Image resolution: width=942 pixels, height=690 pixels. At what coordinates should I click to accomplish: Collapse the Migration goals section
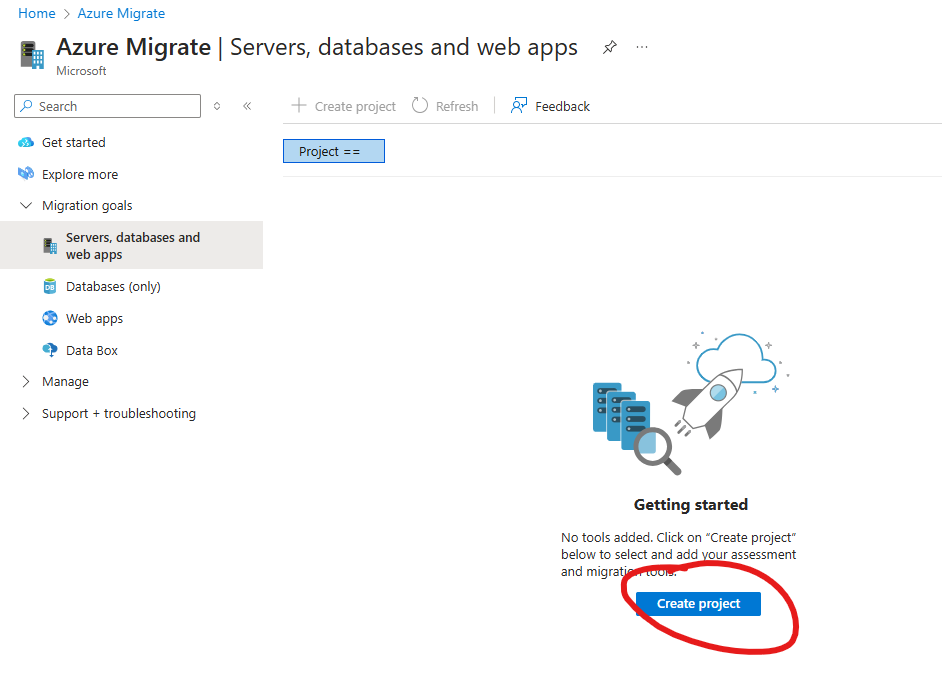click(26, 206)
